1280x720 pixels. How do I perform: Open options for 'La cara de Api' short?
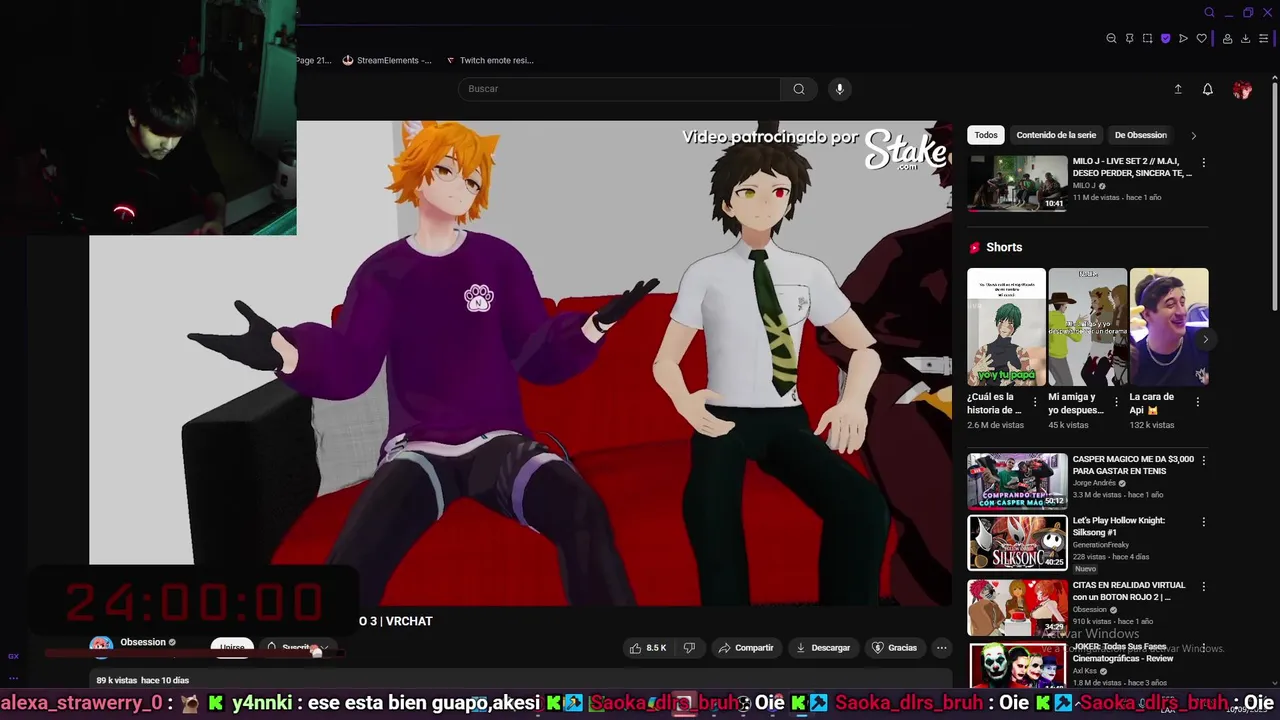(1197, 402)
